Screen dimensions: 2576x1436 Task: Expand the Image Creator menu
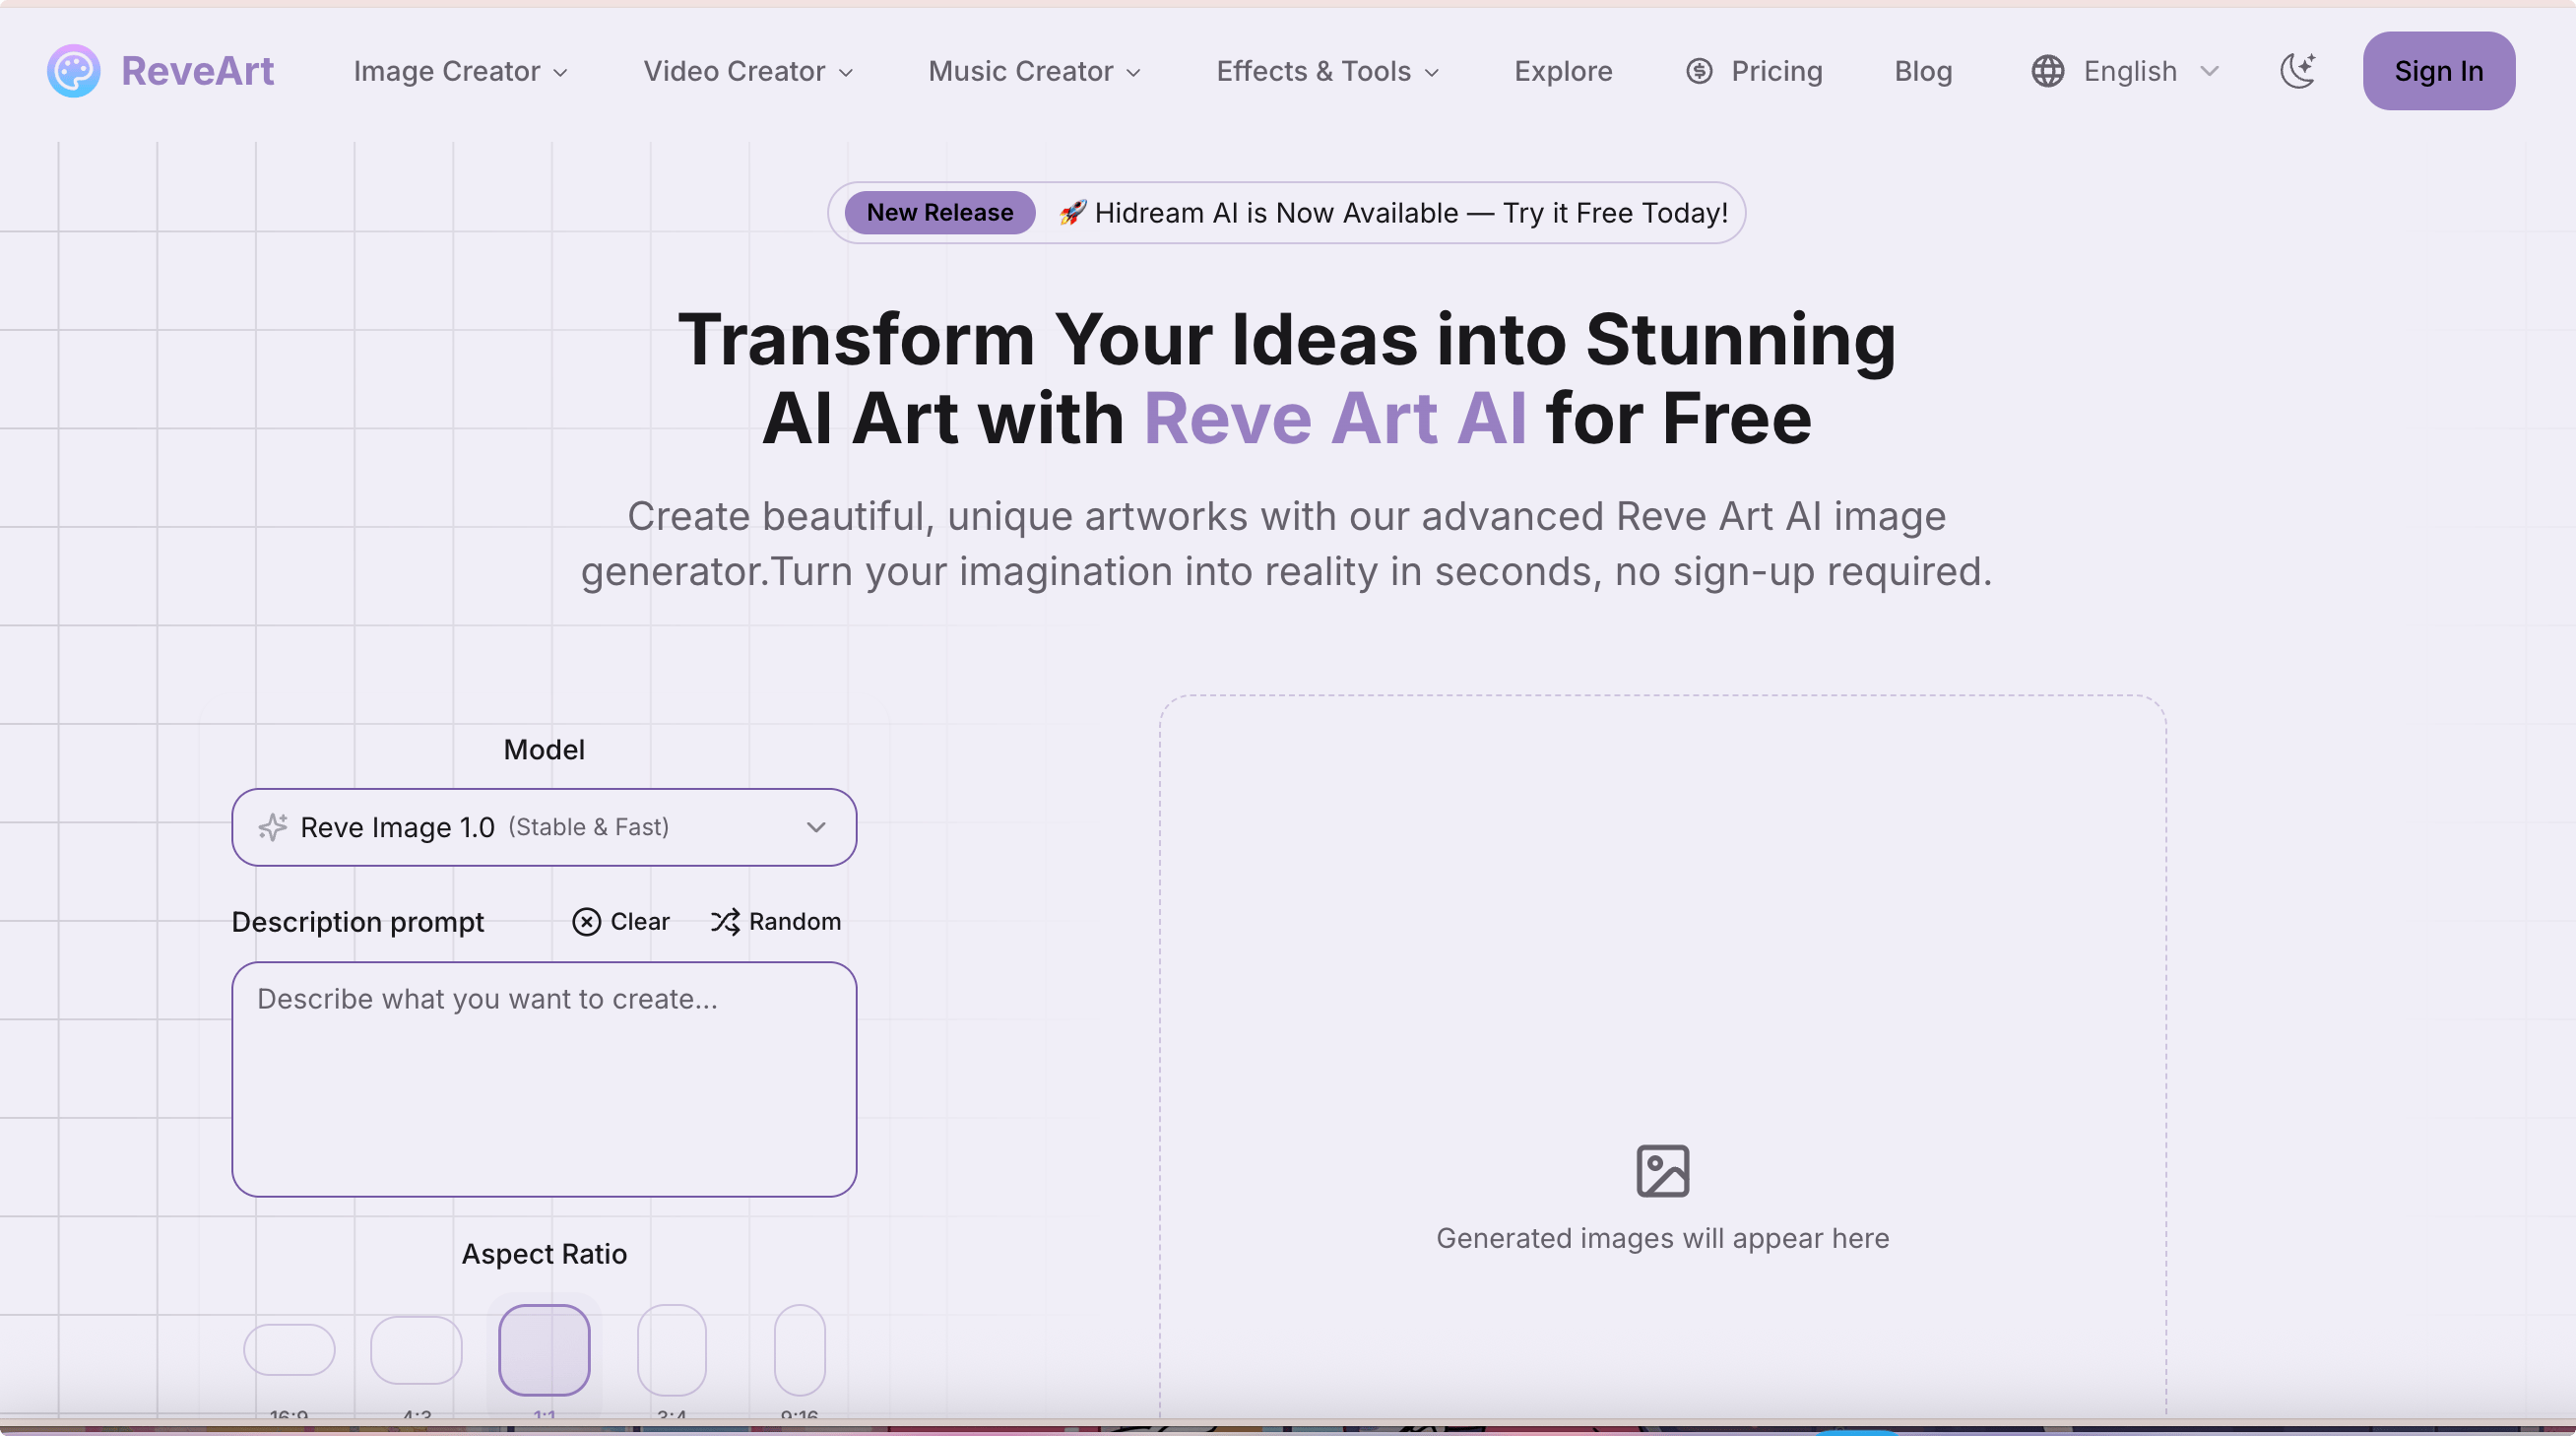461,71
